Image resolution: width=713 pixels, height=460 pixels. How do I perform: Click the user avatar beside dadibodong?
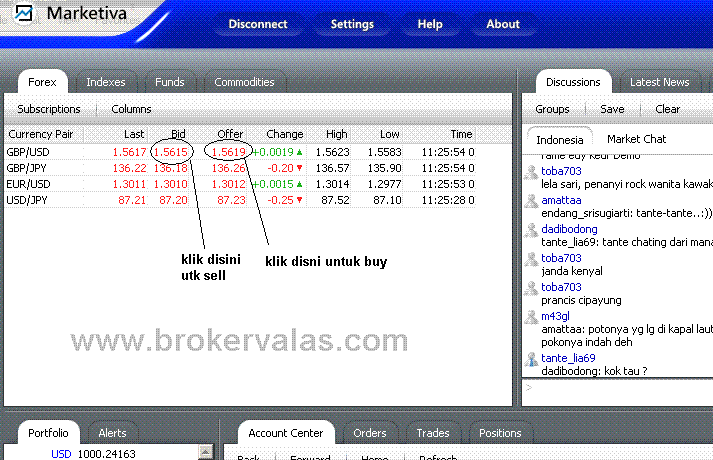[x=531, y=229]
